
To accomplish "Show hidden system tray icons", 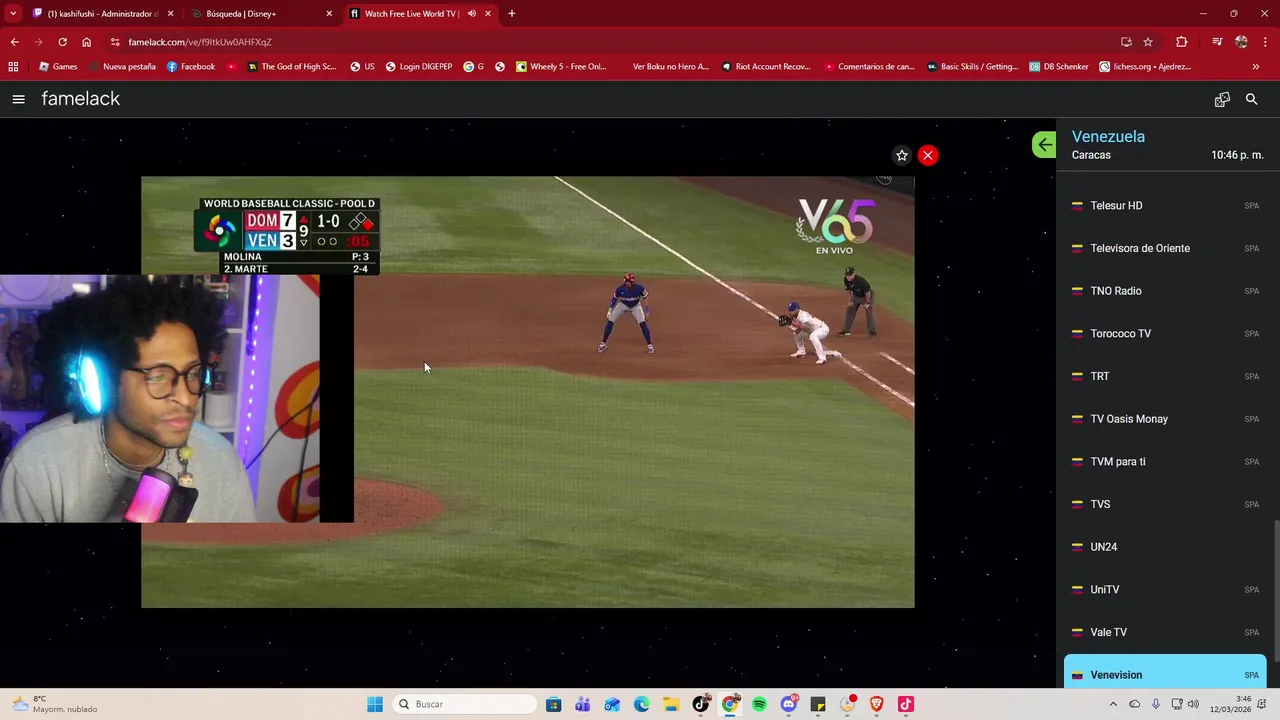I will click(x=1113, y=704).
